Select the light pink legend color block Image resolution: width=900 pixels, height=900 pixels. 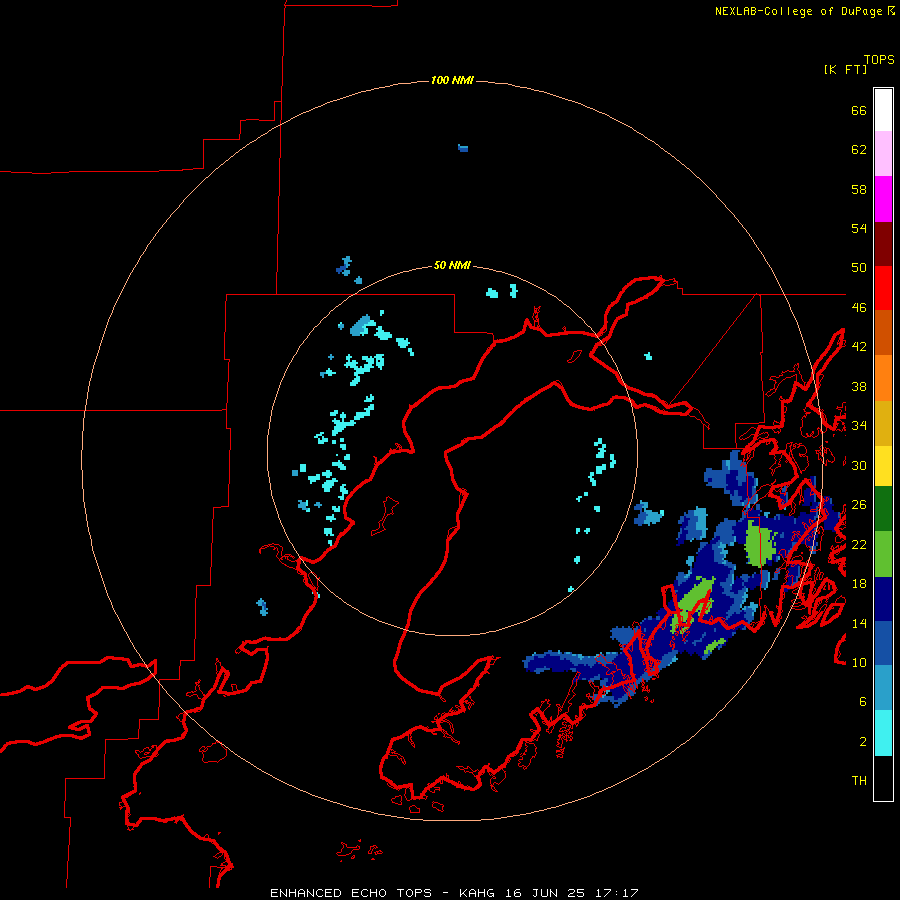tap(883, 154)
